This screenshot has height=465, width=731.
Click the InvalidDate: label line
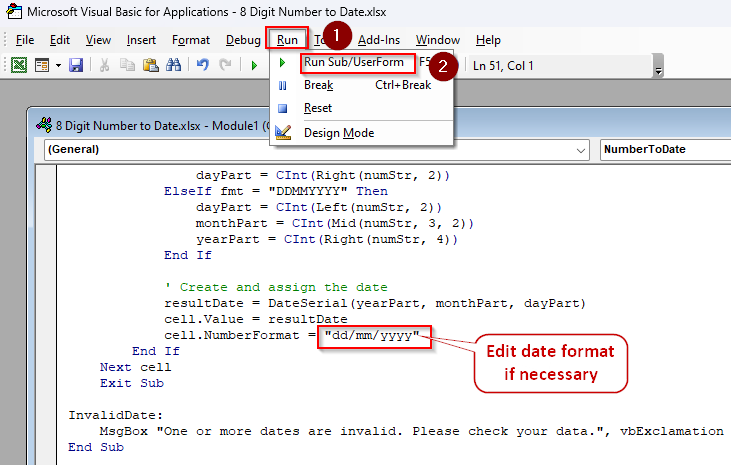click(x=116, y=415)
